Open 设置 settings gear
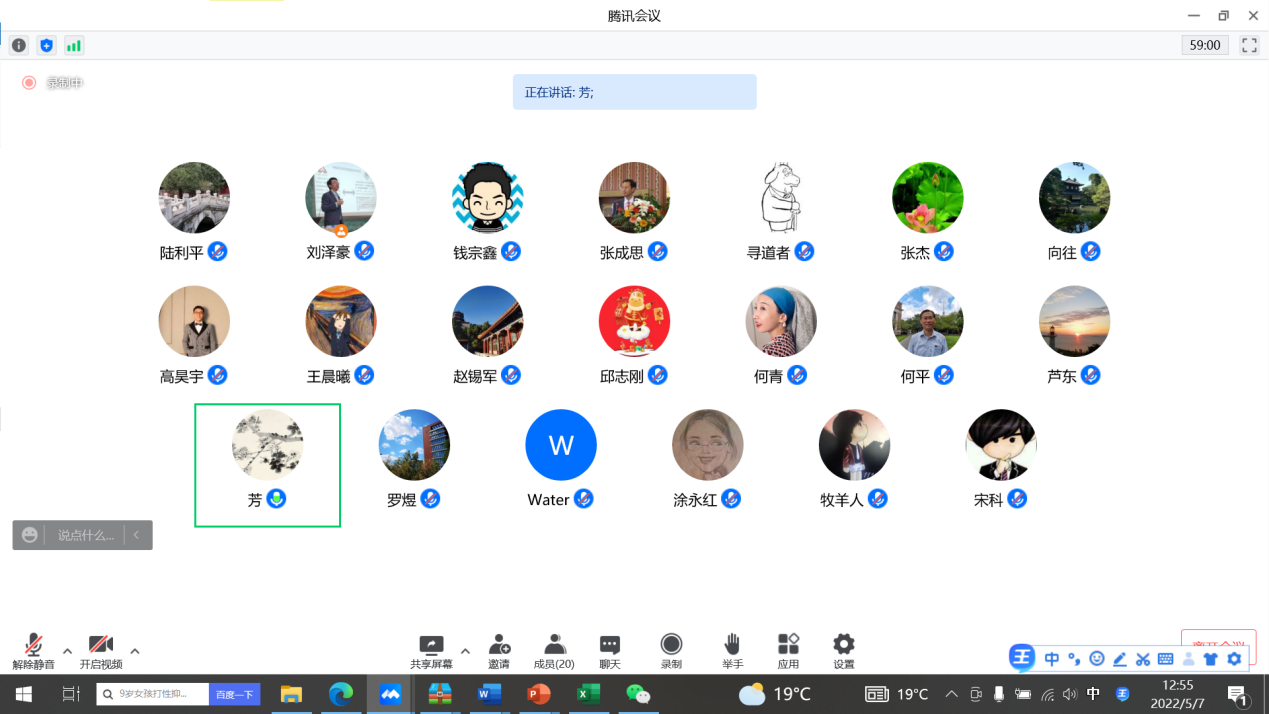This screenshot has height=714, width=1269. tap(844, 651)
